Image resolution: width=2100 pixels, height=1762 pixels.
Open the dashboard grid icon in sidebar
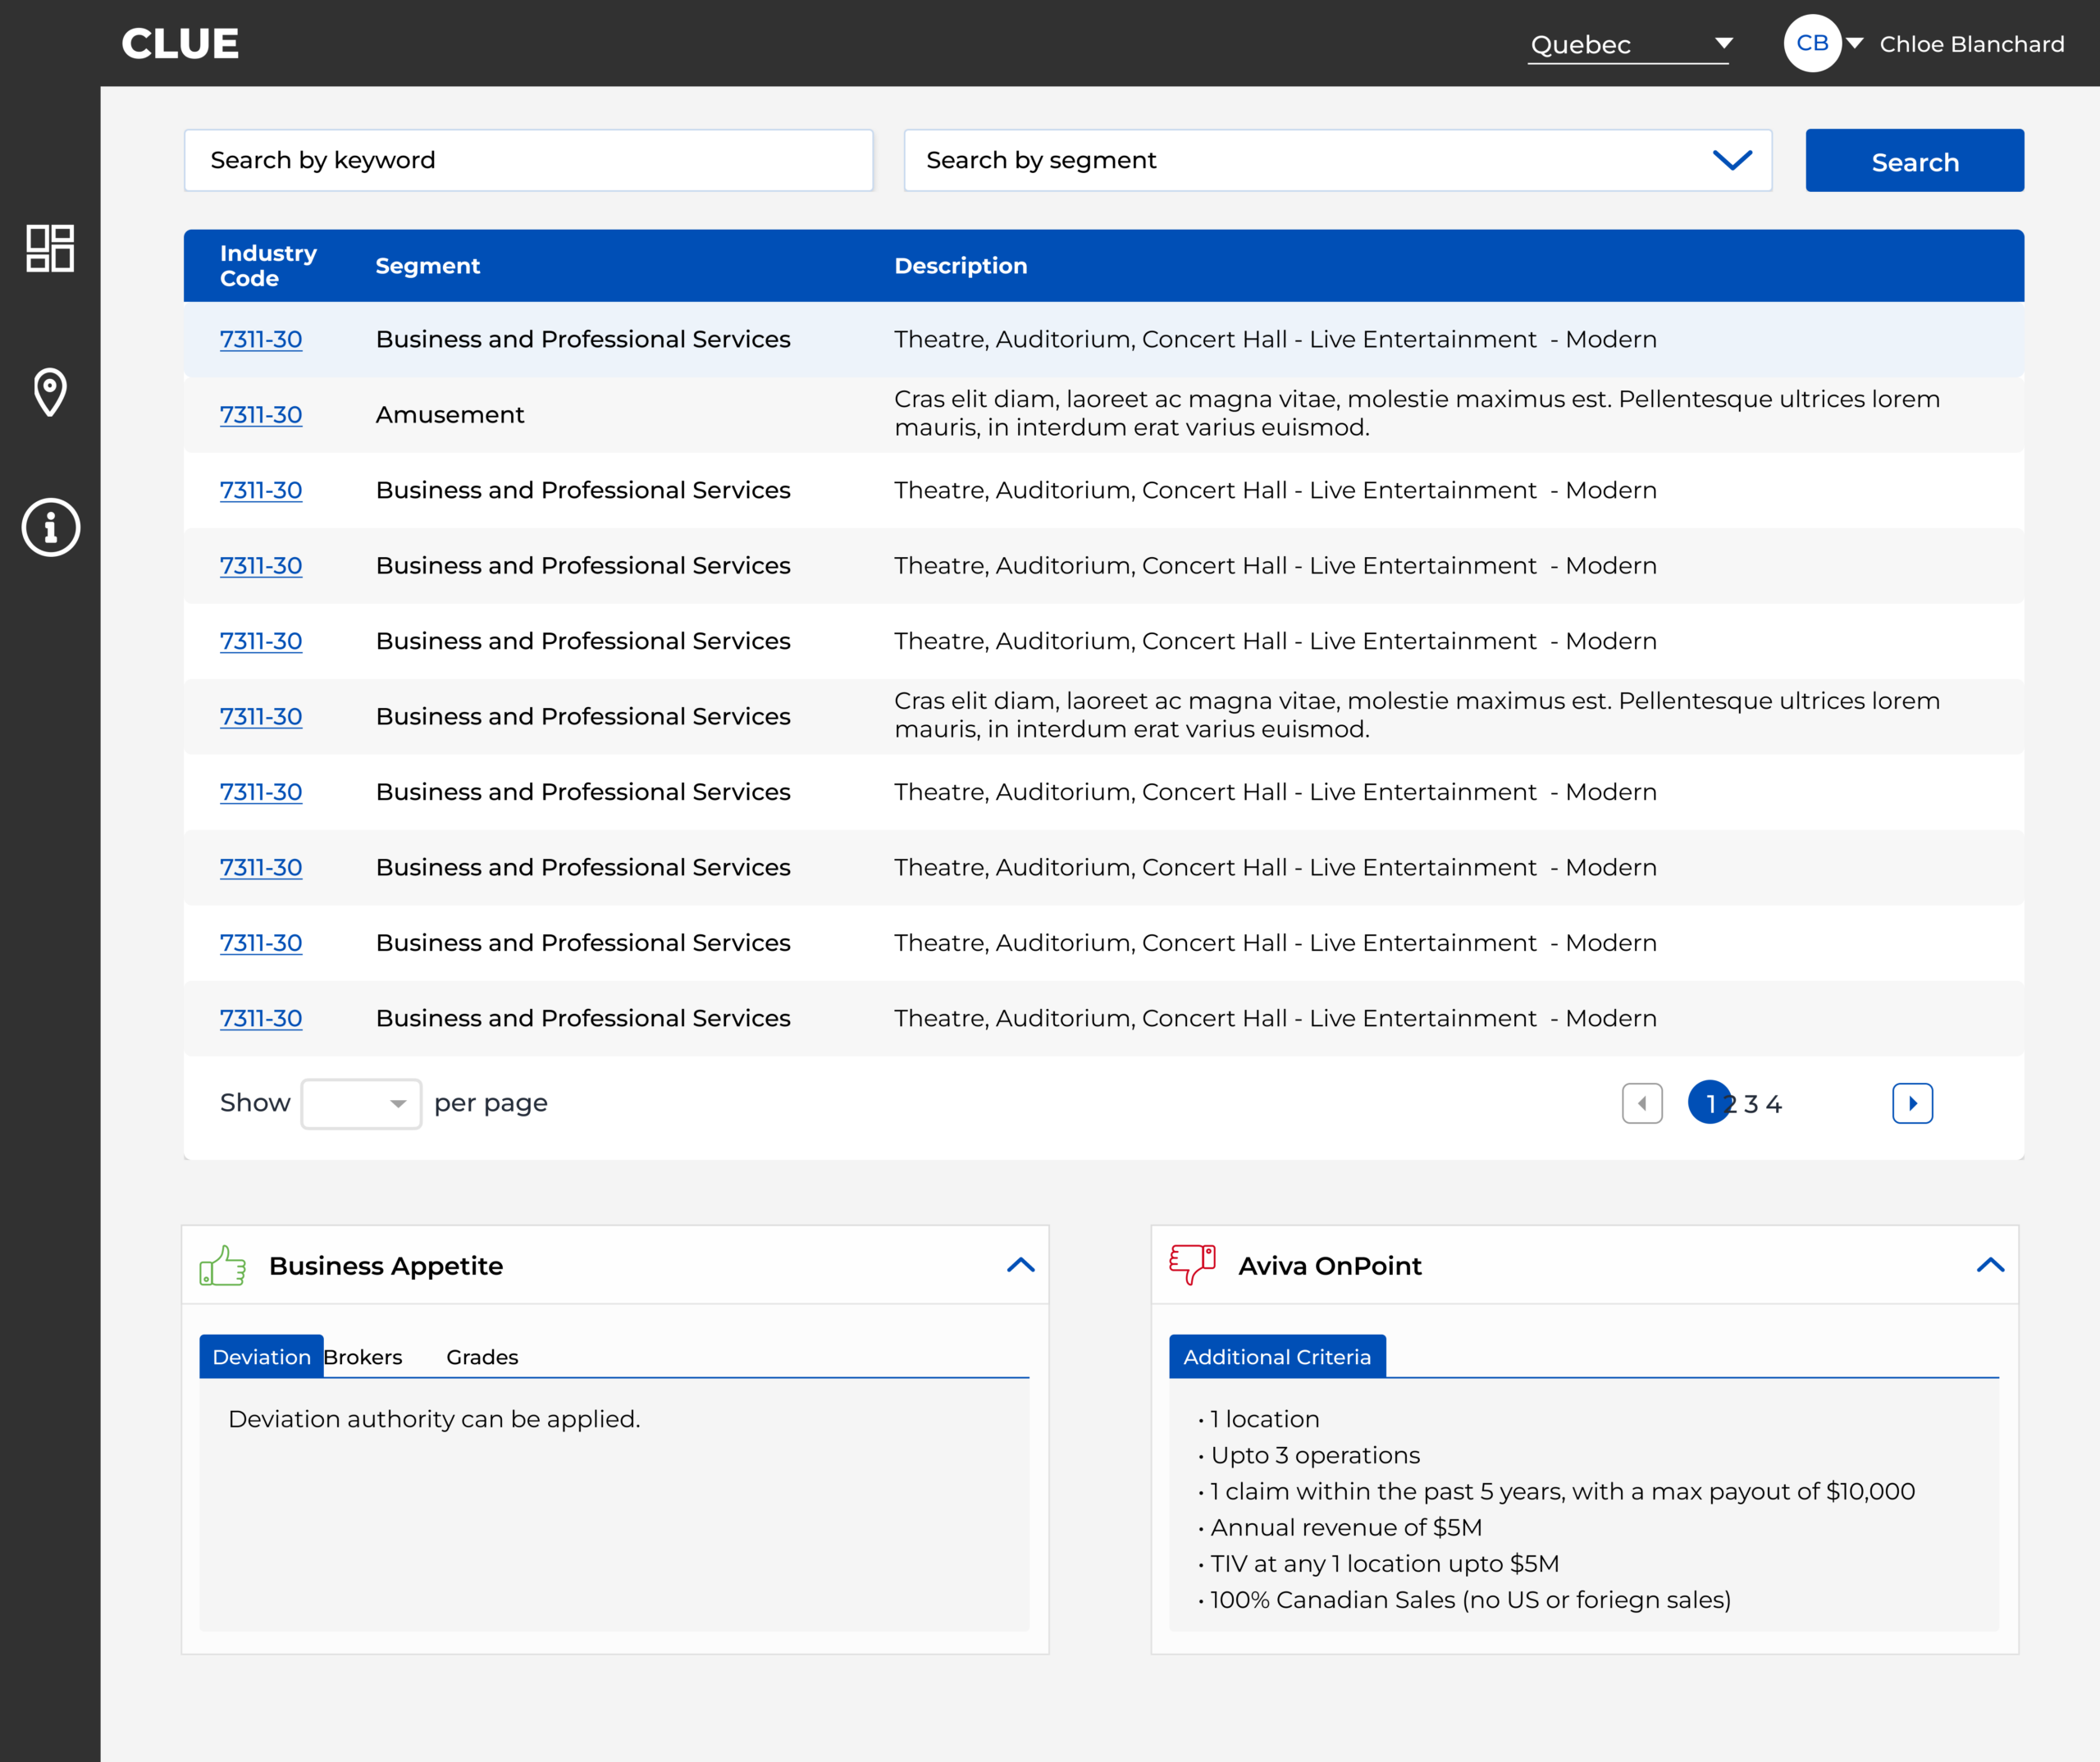[50, 248]
